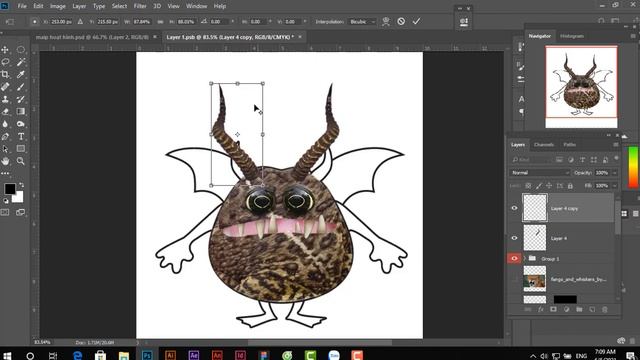Viewport: 640px width, 360px height.
Task: Select the Blur tool
Action: [5, 124]
